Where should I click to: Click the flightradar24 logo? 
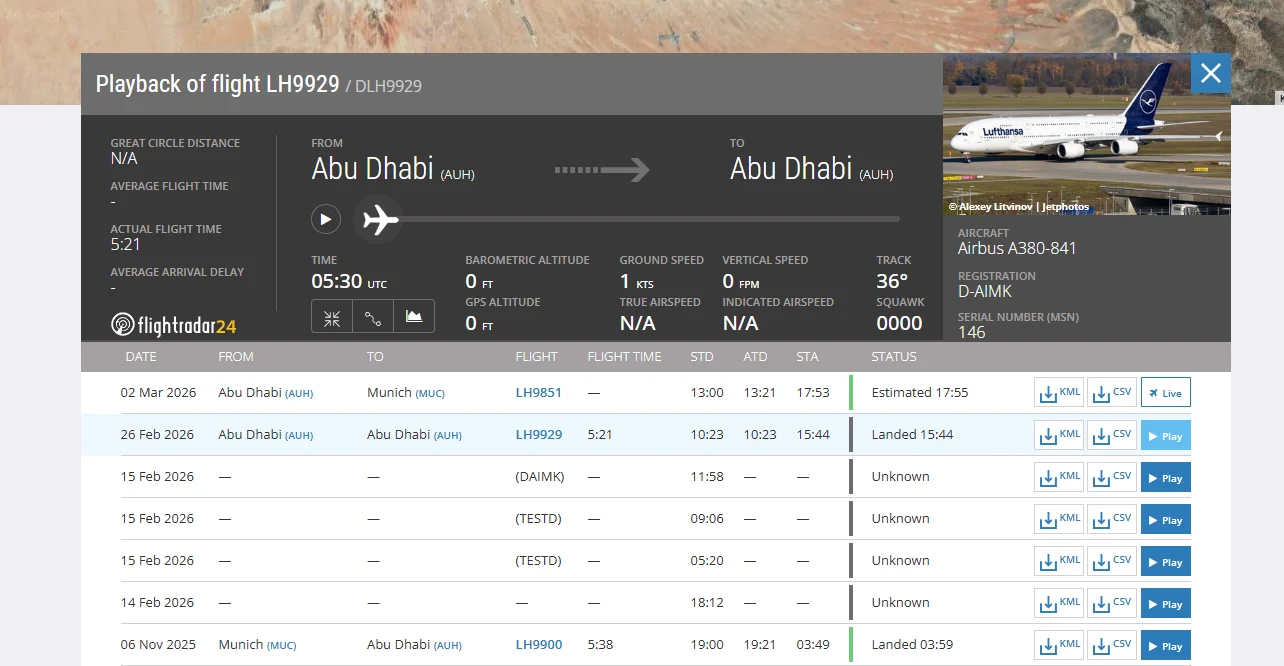click(174, 325)
